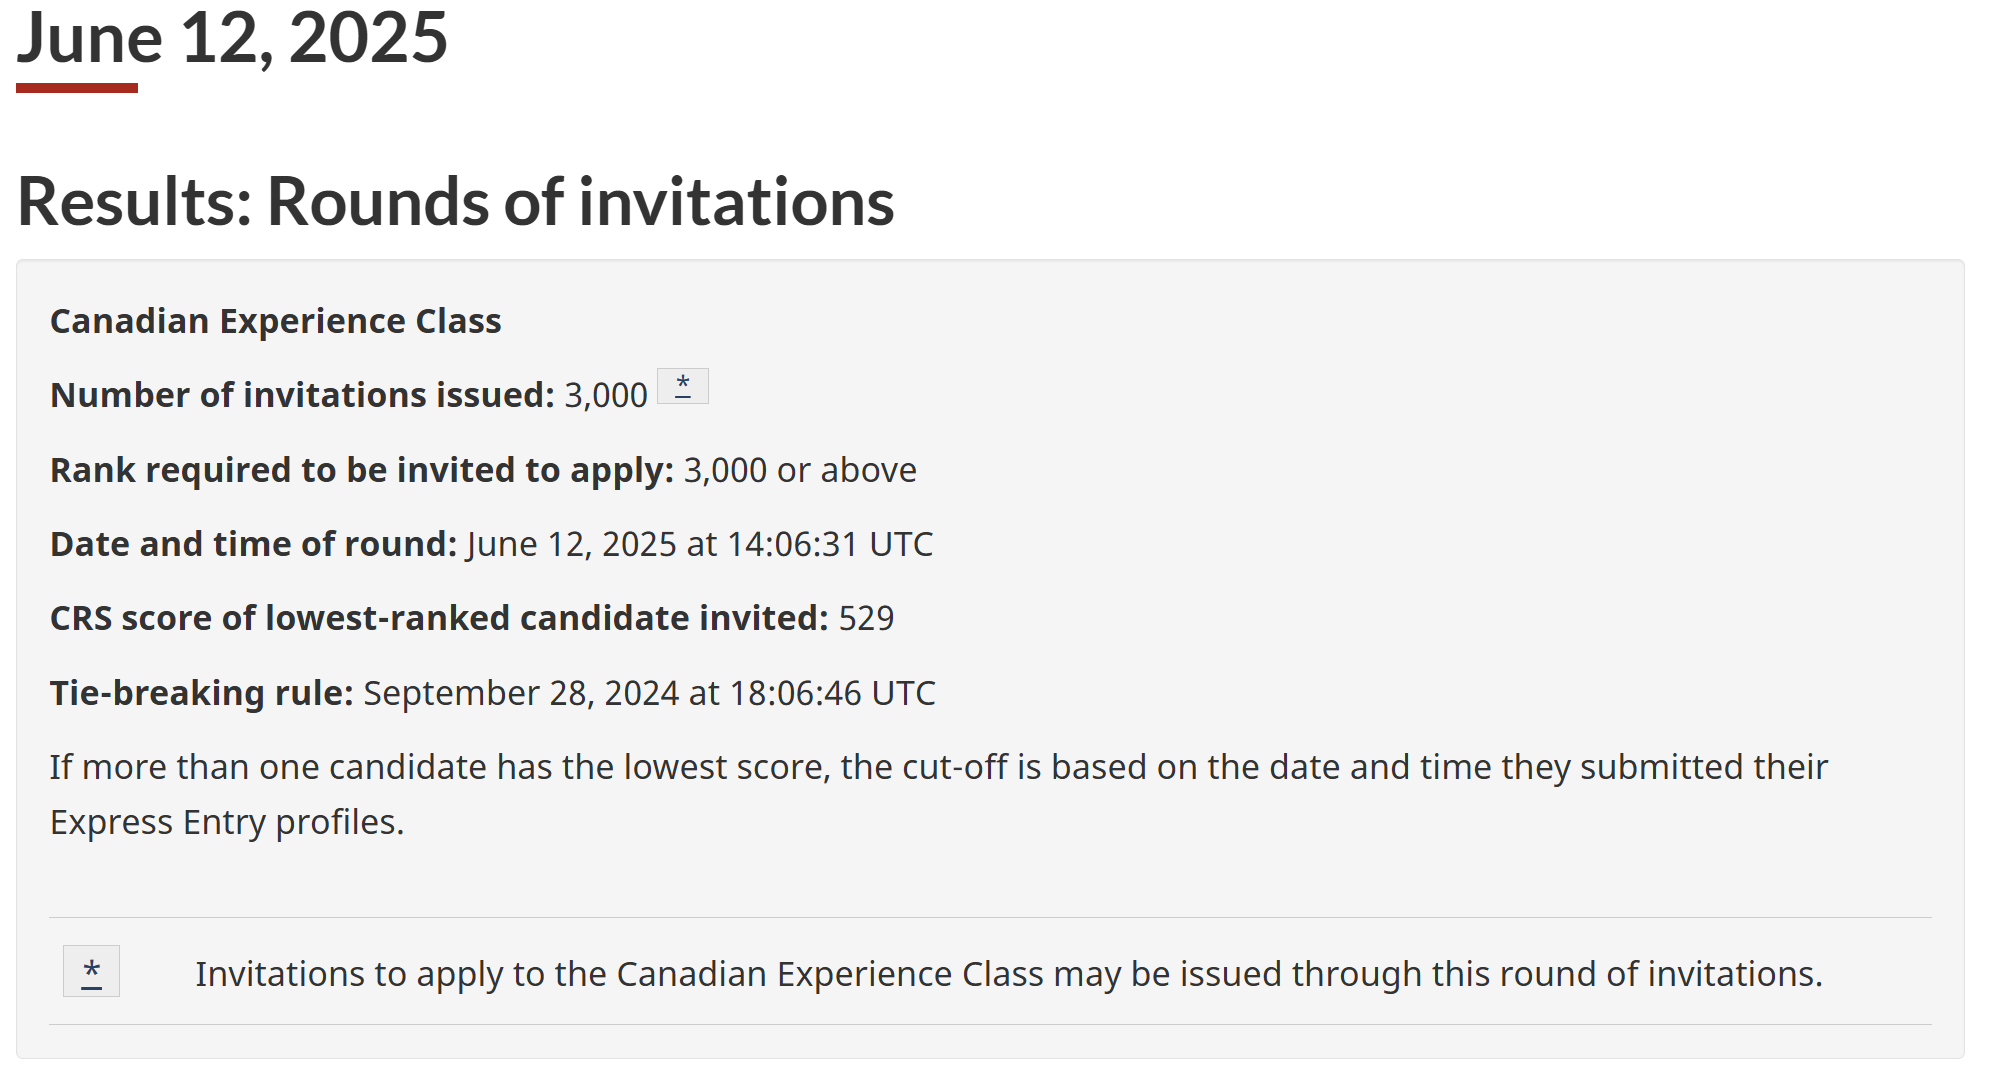Click the Rank required to be invited label
Image resolution: width=1992 pixels, height=1080 pixels.
362,470
